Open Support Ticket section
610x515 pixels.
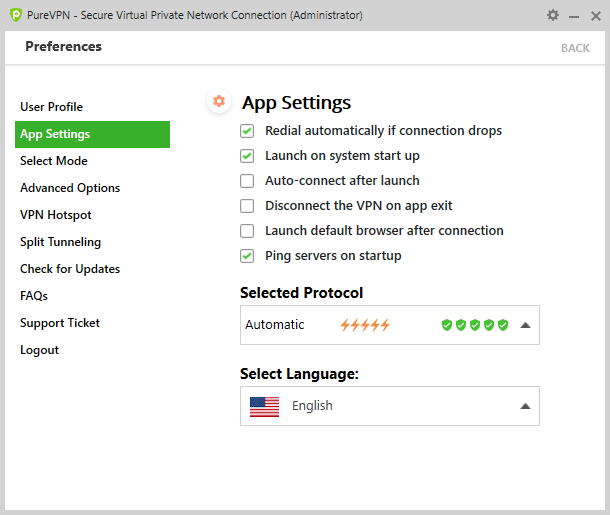tap(60, 323)
